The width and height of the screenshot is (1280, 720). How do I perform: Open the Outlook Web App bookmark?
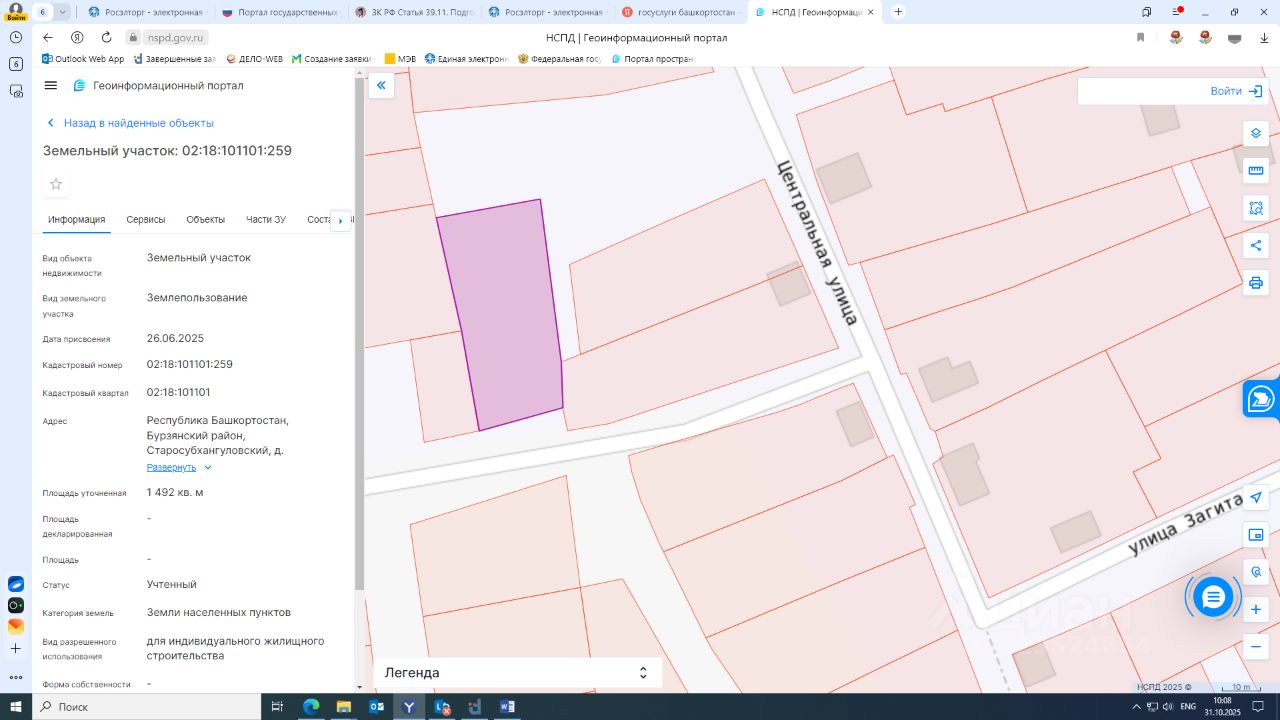83,59
